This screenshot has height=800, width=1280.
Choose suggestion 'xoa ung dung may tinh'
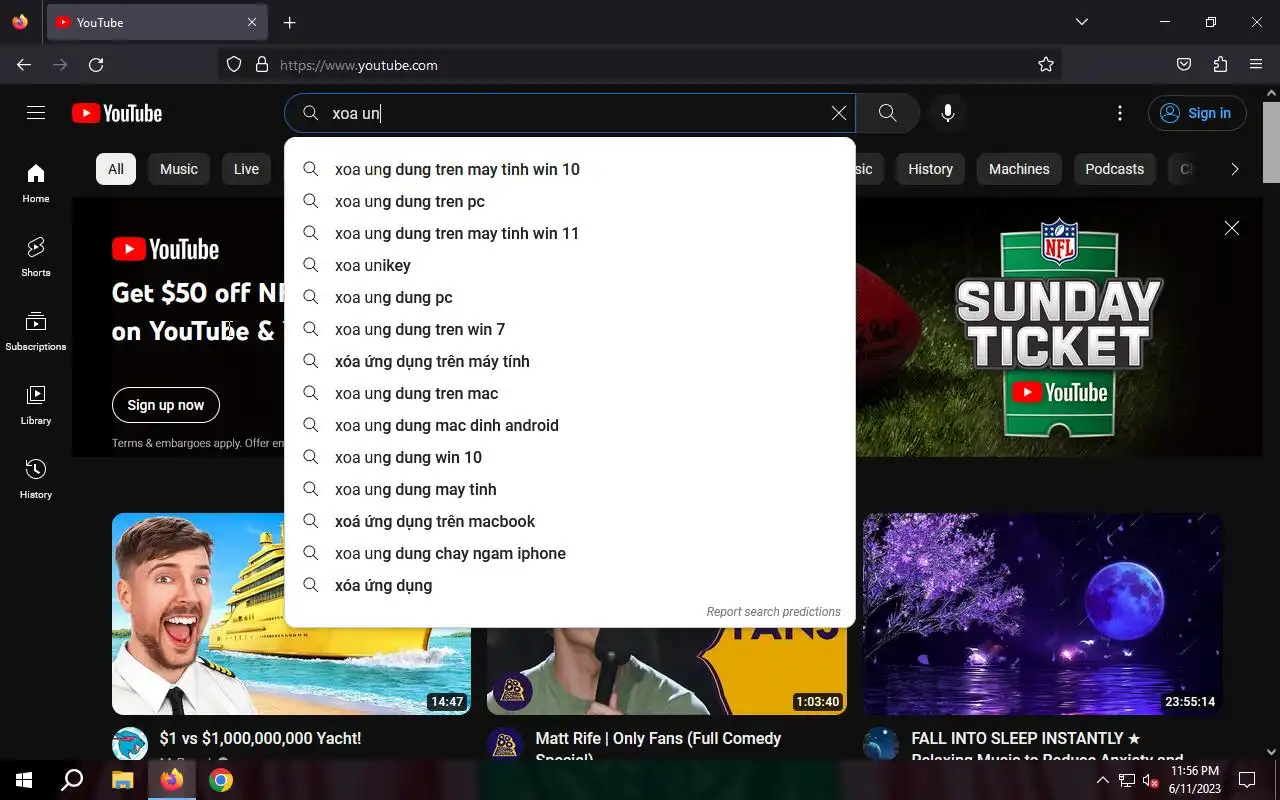570,489
